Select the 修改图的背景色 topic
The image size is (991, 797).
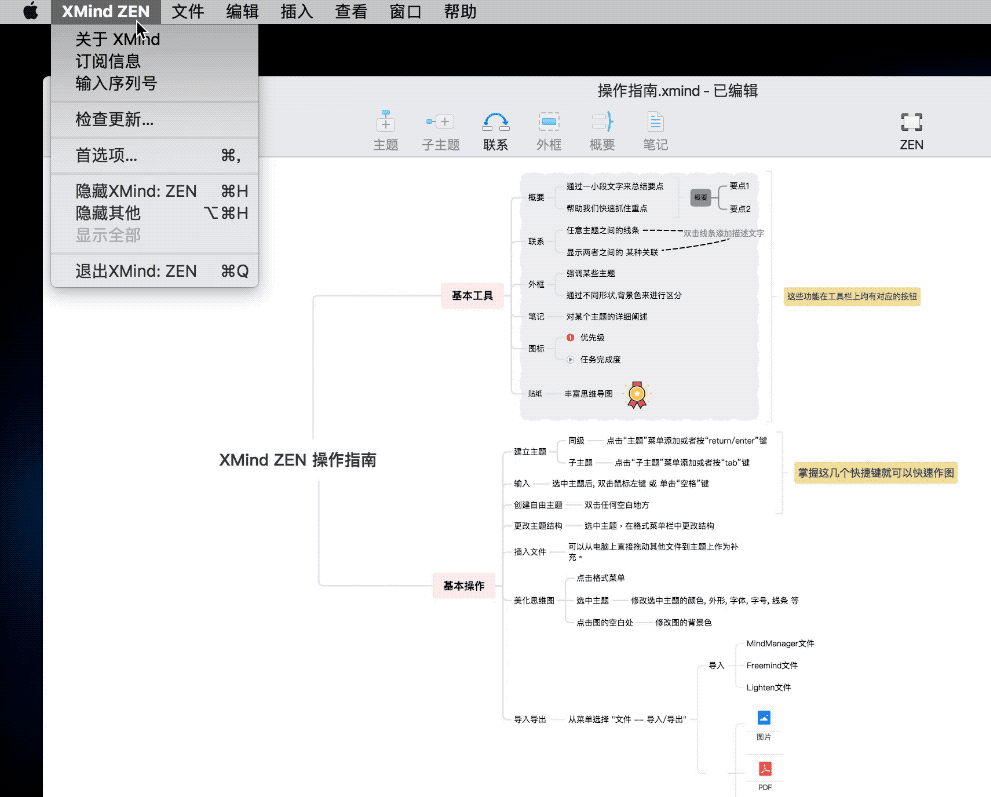coord(683,623)
